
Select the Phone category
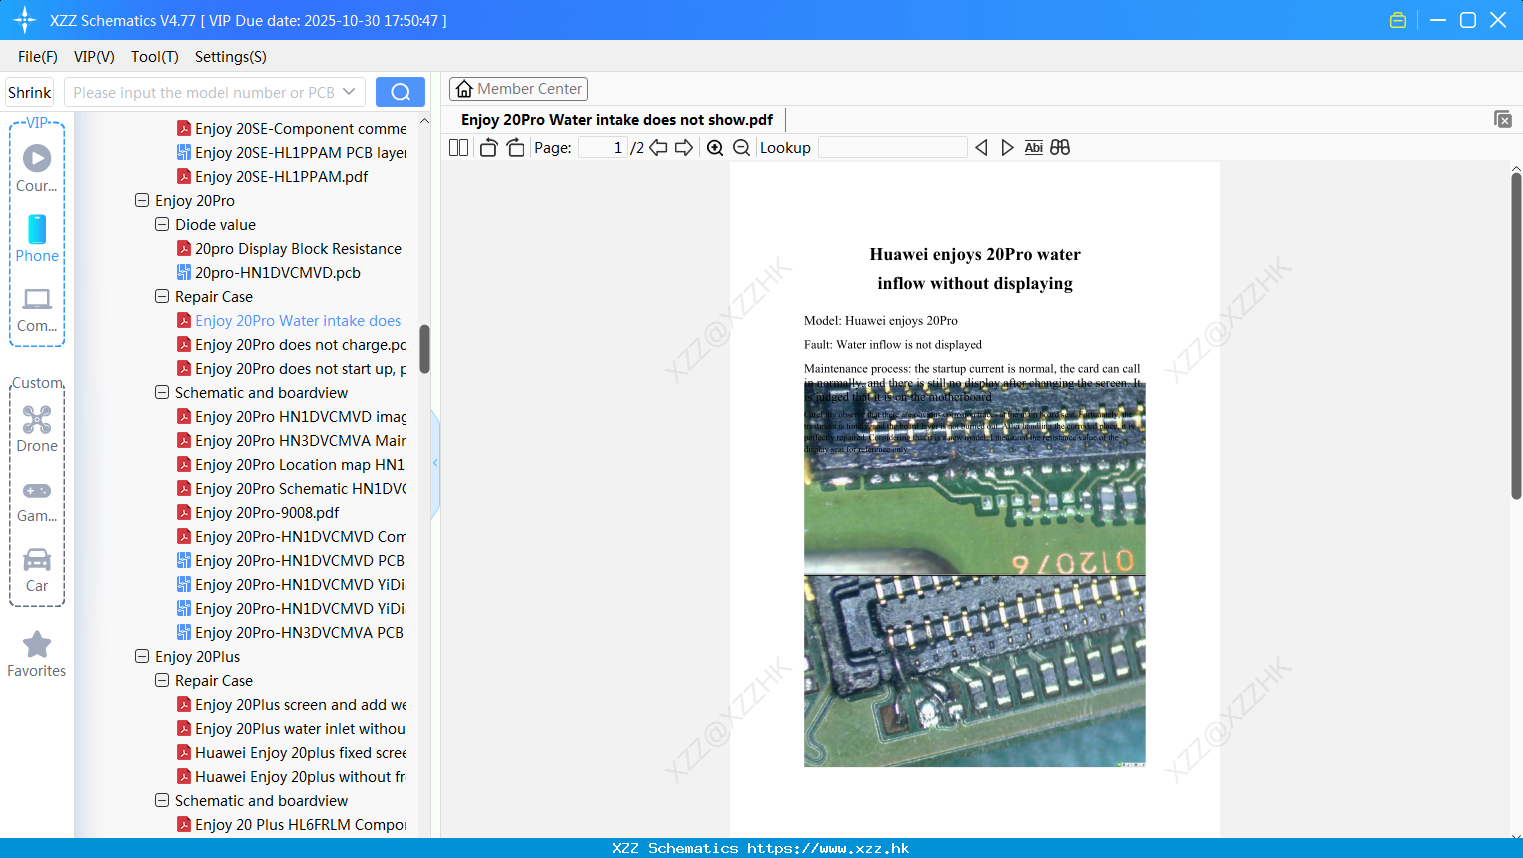click(x=37, y=238)
